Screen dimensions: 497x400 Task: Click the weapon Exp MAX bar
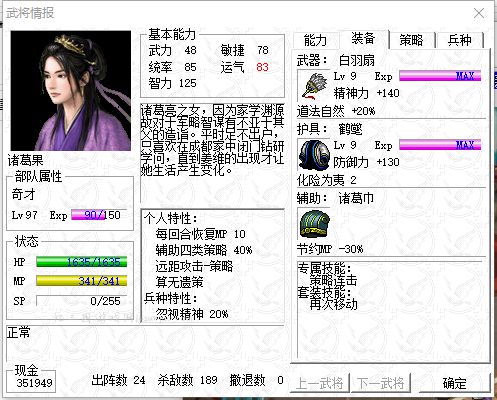[440, 76]
